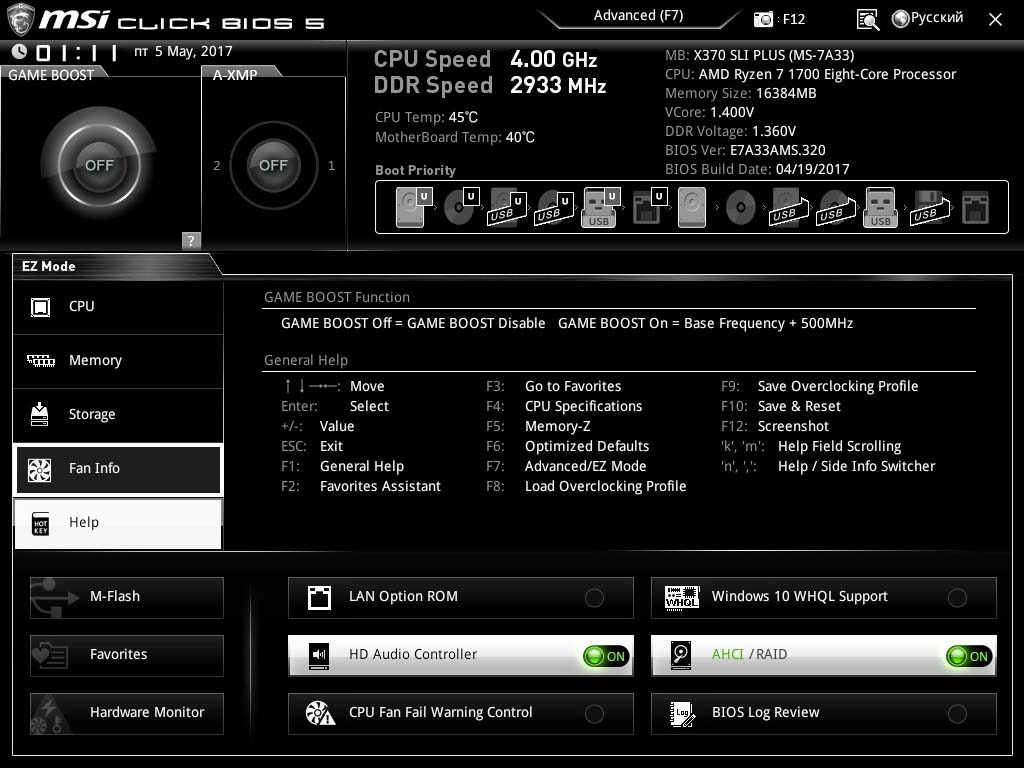Toggle the GAME BOOST knob
The image size is (1024, 768).
click(99, 165)
